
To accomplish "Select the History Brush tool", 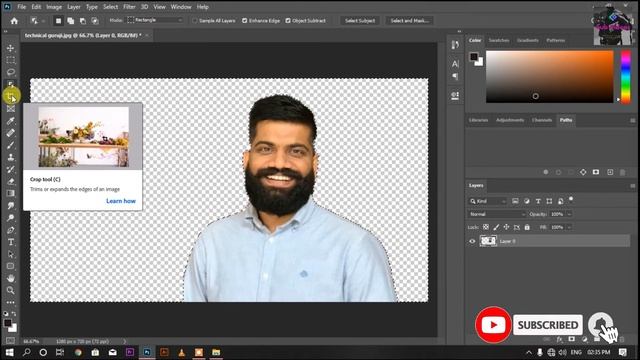I will pyautogui.click(x=11, y=169).
